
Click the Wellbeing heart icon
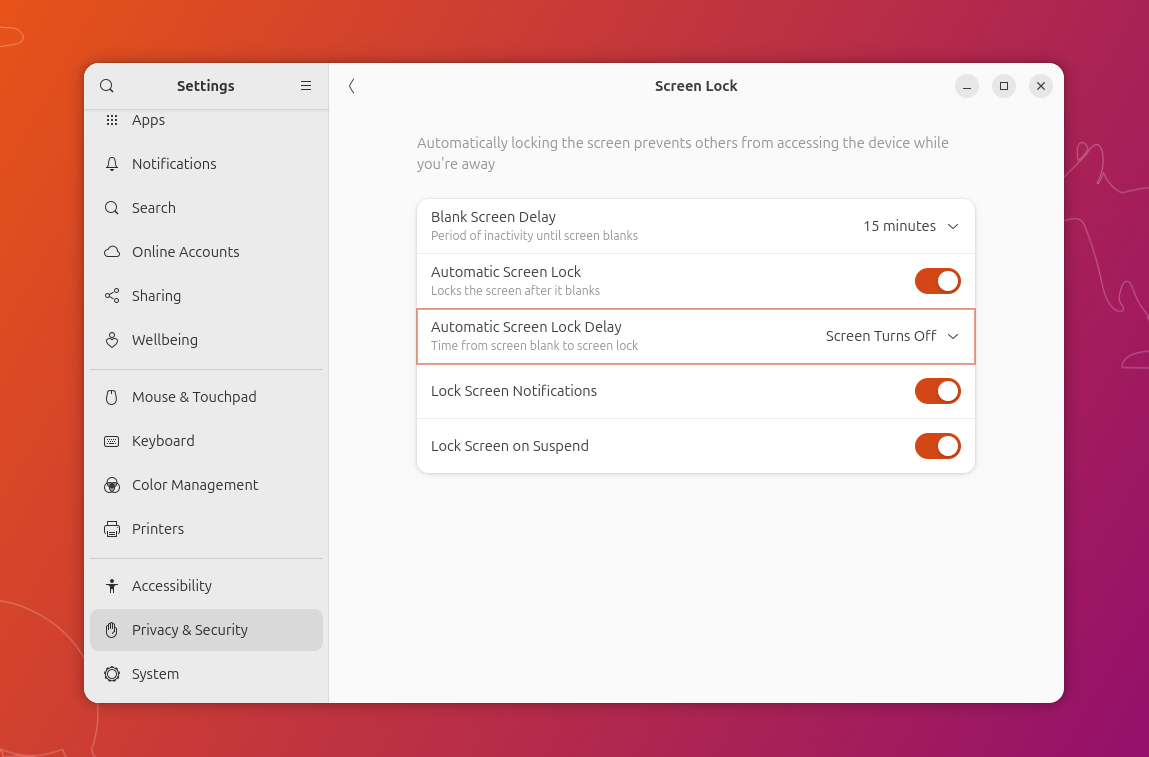click(111, 339)
